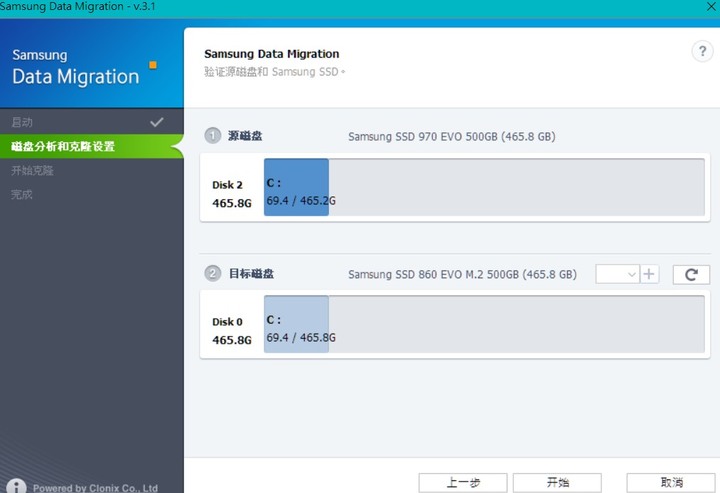Viewport: 720px width, 493px height.
Task: Click the 69.4 / 465.2G source usage text
Action: pos(301,201)
